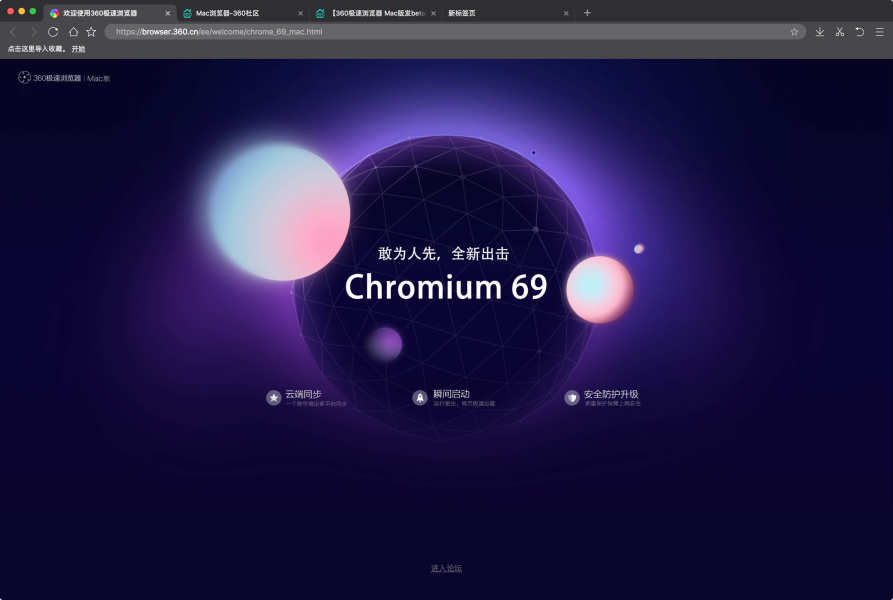Click the 云端同步 feature label
The width and height of the screenshot is (893, 600).
[x=304, y=394]
